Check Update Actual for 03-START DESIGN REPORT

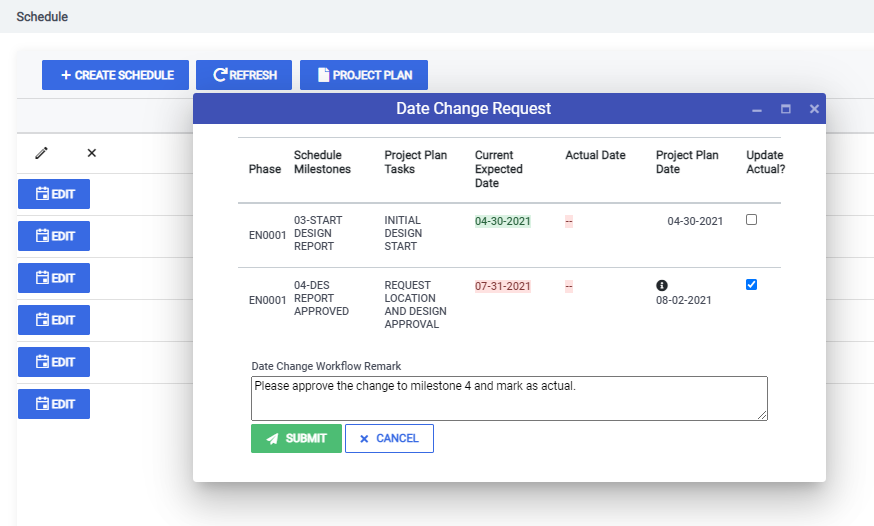pyautogui.click(x=751, y=220)
